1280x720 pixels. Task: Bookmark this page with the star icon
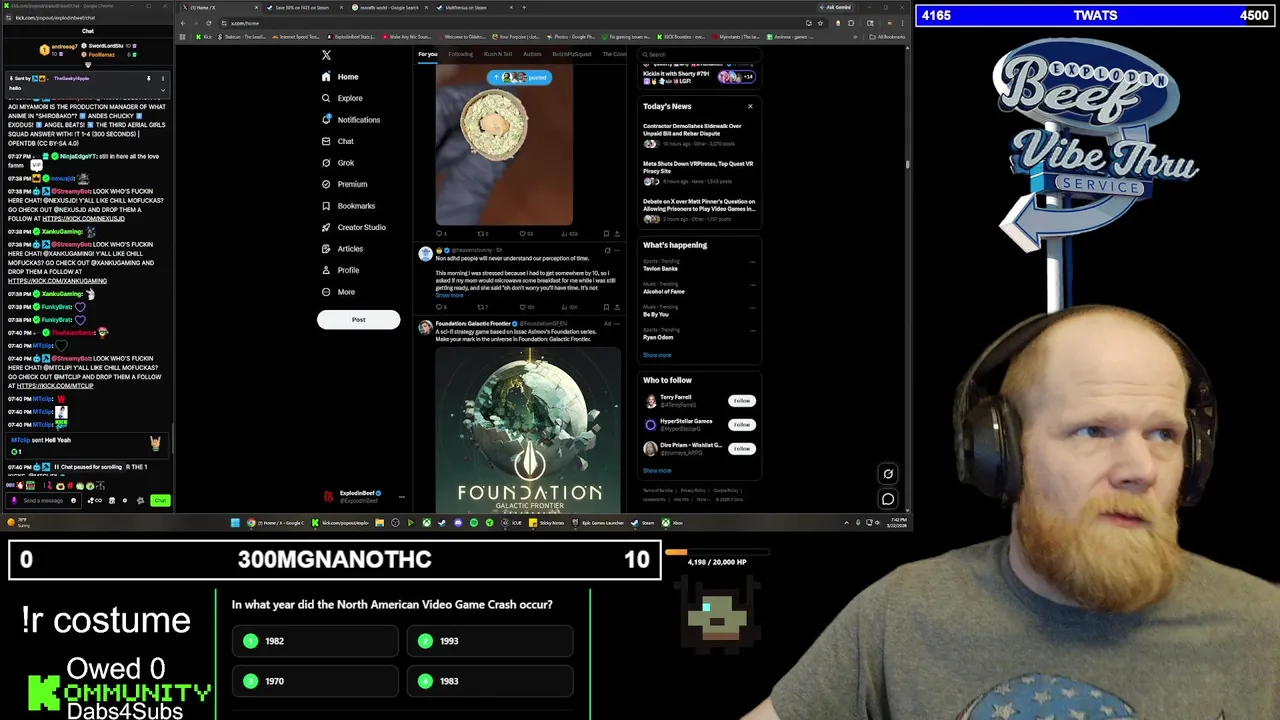(820, 23)
